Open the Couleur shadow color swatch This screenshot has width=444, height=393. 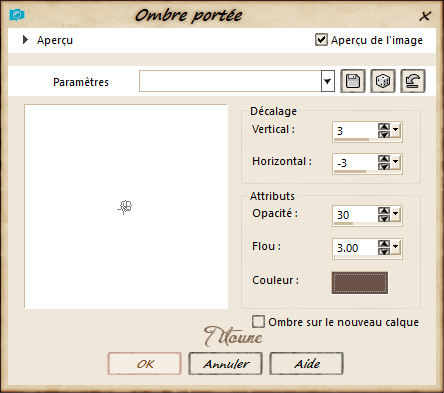click(x=360, y=283)
